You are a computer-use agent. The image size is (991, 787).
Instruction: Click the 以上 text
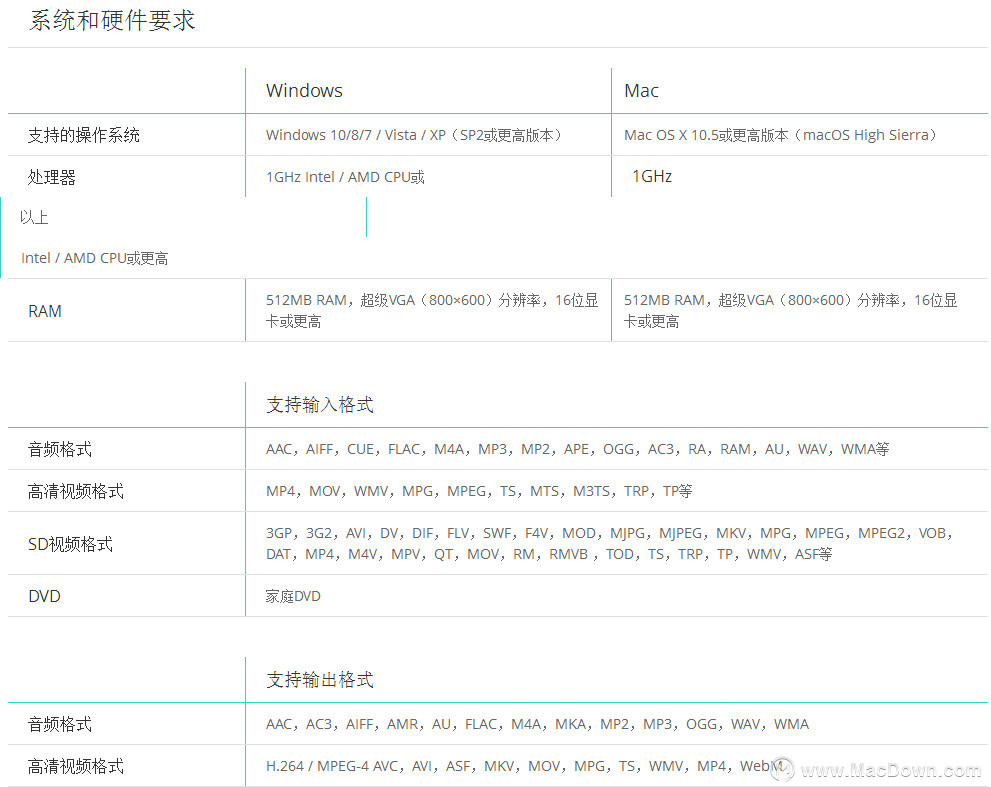[x=34, y=217]
